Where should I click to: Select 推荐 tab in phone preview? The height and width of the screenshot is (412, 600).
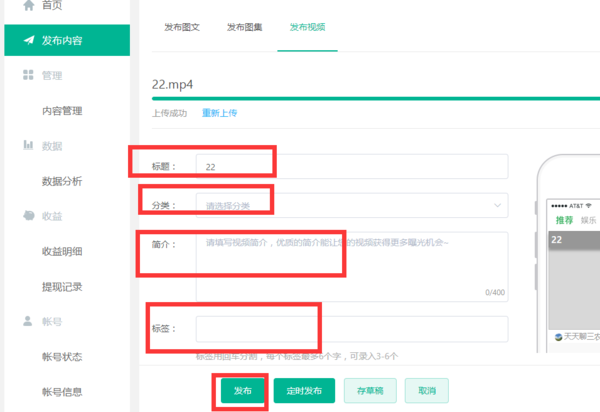tap(564, 220)
